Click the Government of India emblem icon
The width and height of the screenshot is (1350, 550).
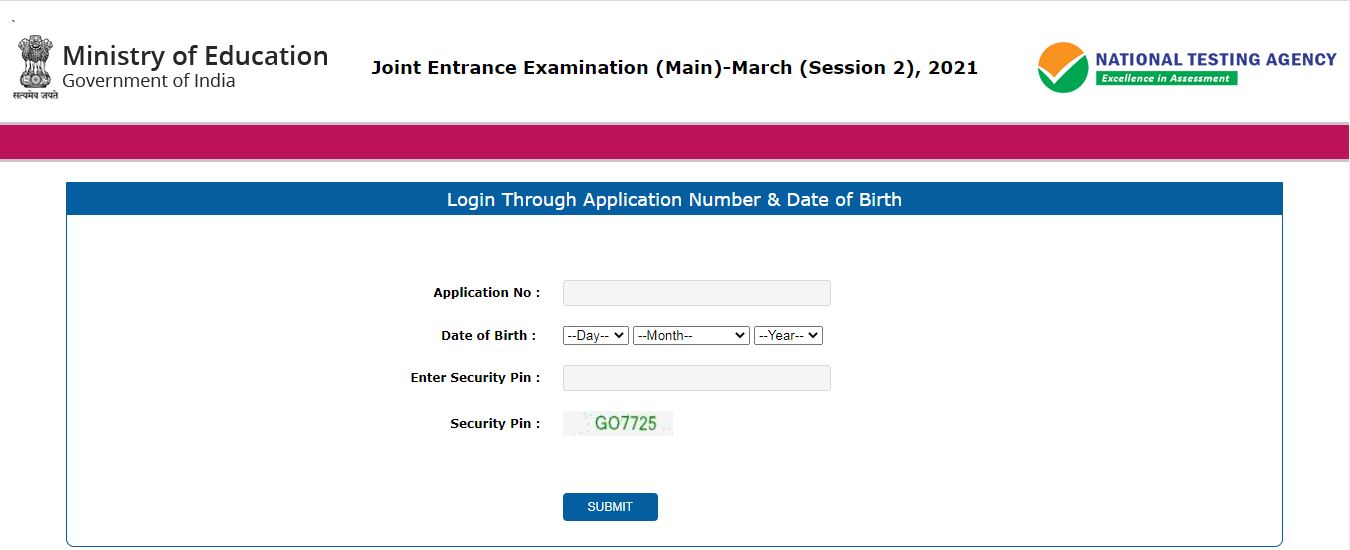35,64
